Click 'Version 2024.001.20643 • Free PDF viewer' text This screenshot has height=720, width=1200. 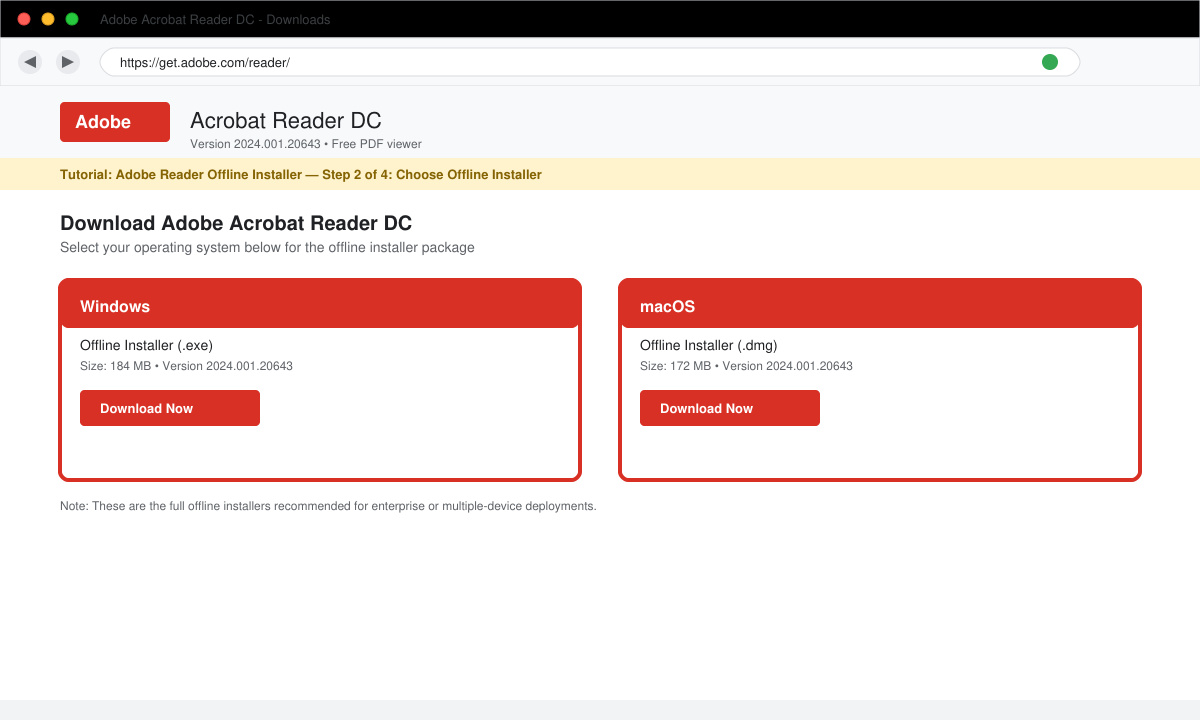click(306, 144)
